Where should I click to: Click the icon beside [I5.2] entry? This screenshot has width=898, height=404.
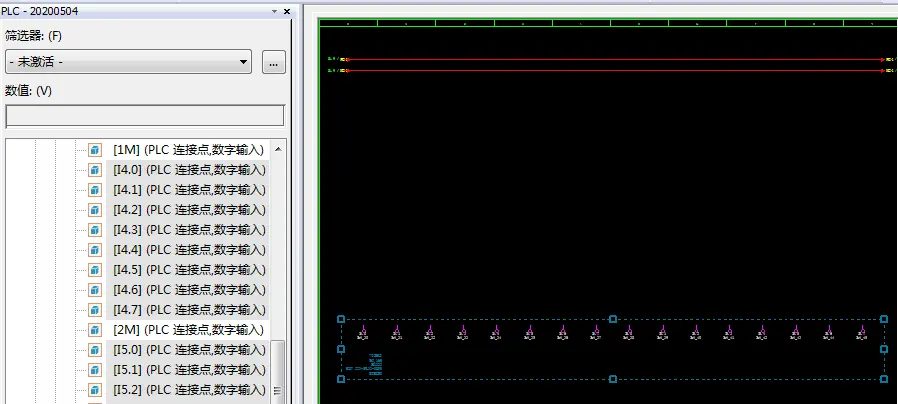(x=95, y=390)
